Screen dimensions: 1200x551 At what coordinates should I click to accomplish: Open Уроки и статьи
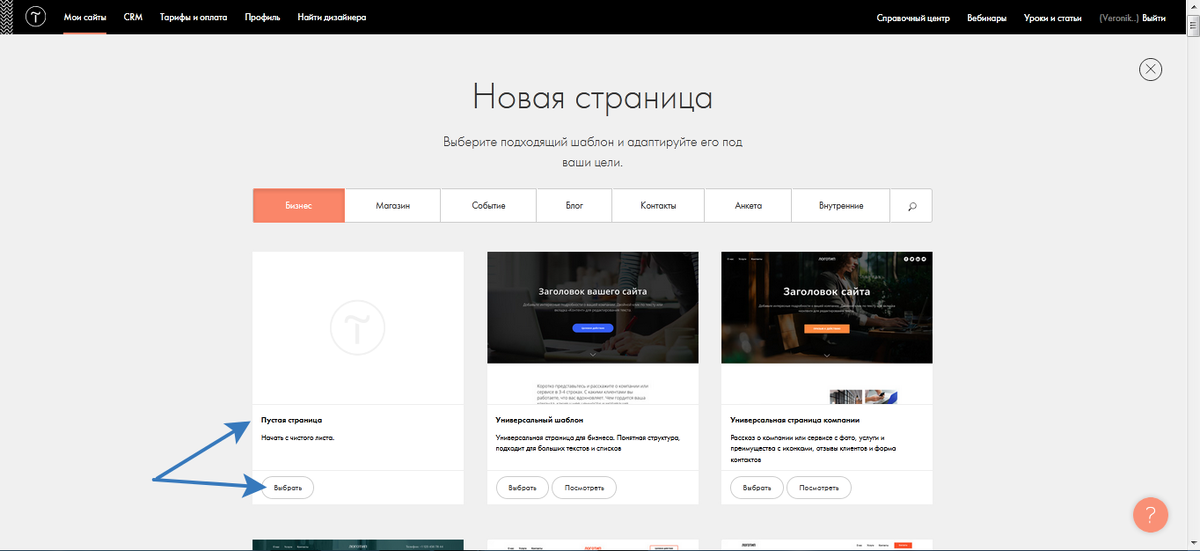[1052, 18]
